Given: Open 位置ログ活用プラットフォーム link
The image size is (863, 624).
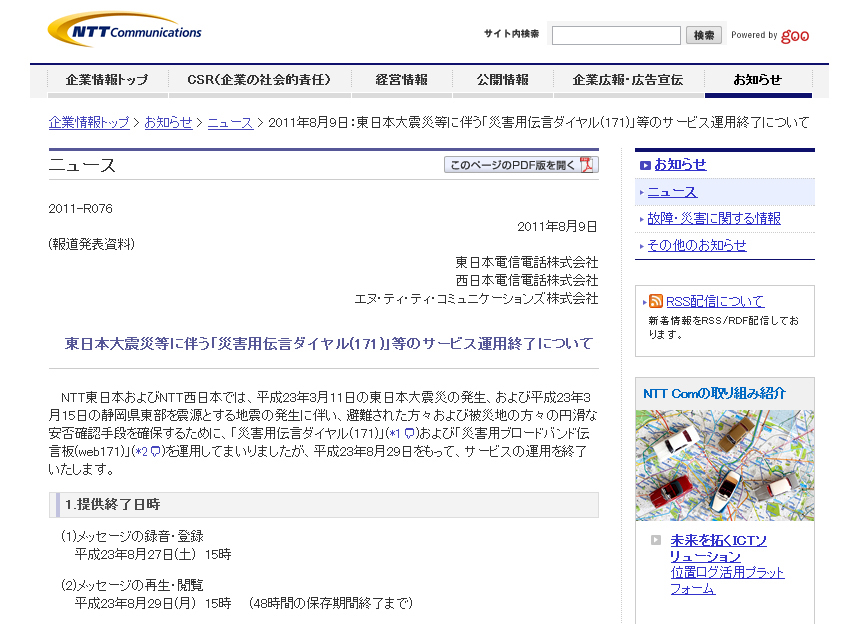Looking at the screenshot, I should click(727, 581).
